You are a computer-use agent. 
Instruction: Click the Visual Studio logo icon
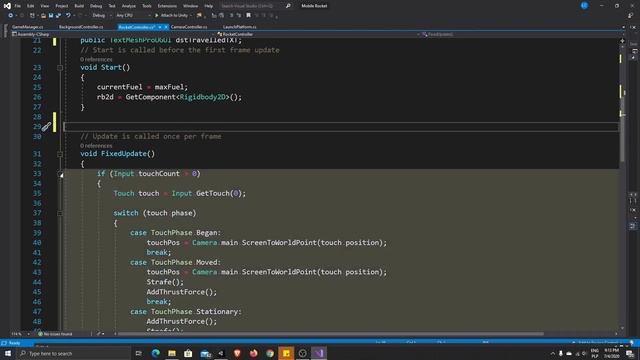(x=7, y=6)
